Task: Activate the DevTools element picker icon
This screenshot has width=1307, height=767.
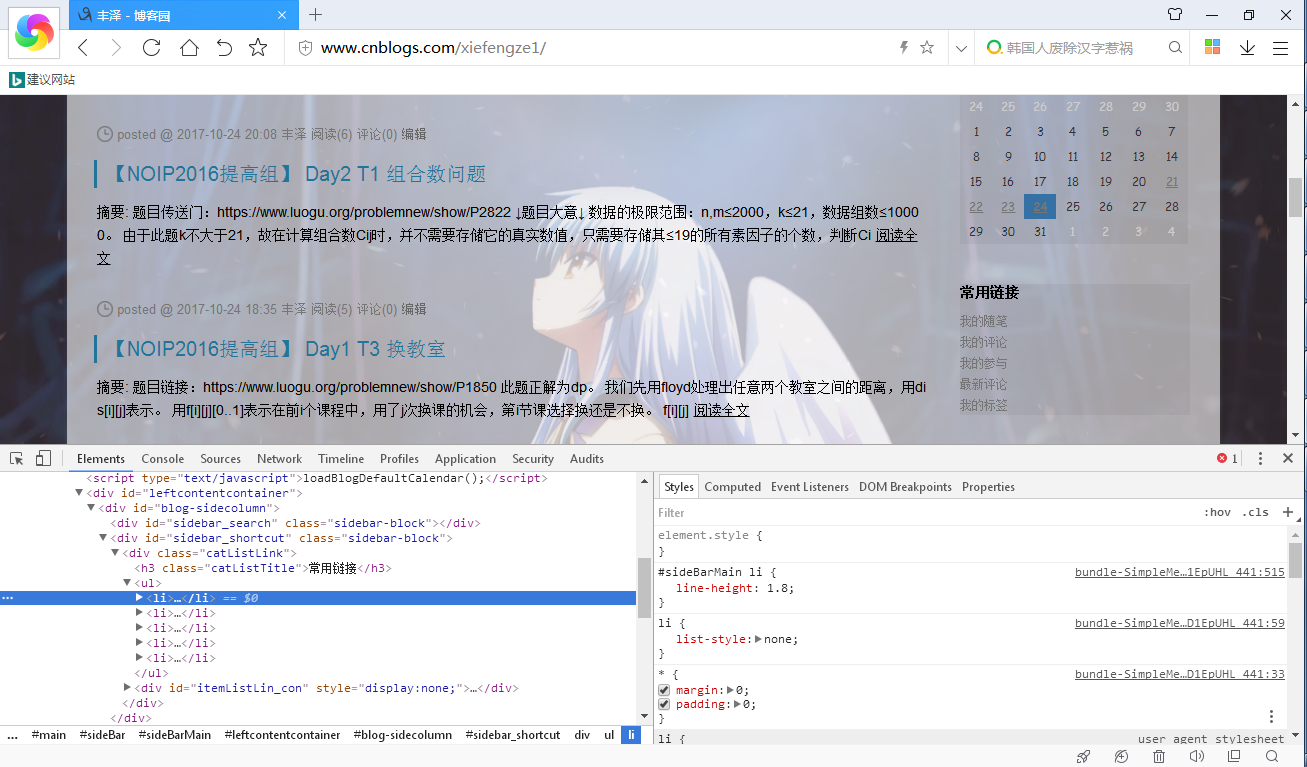Action: [x=17, y=458]
